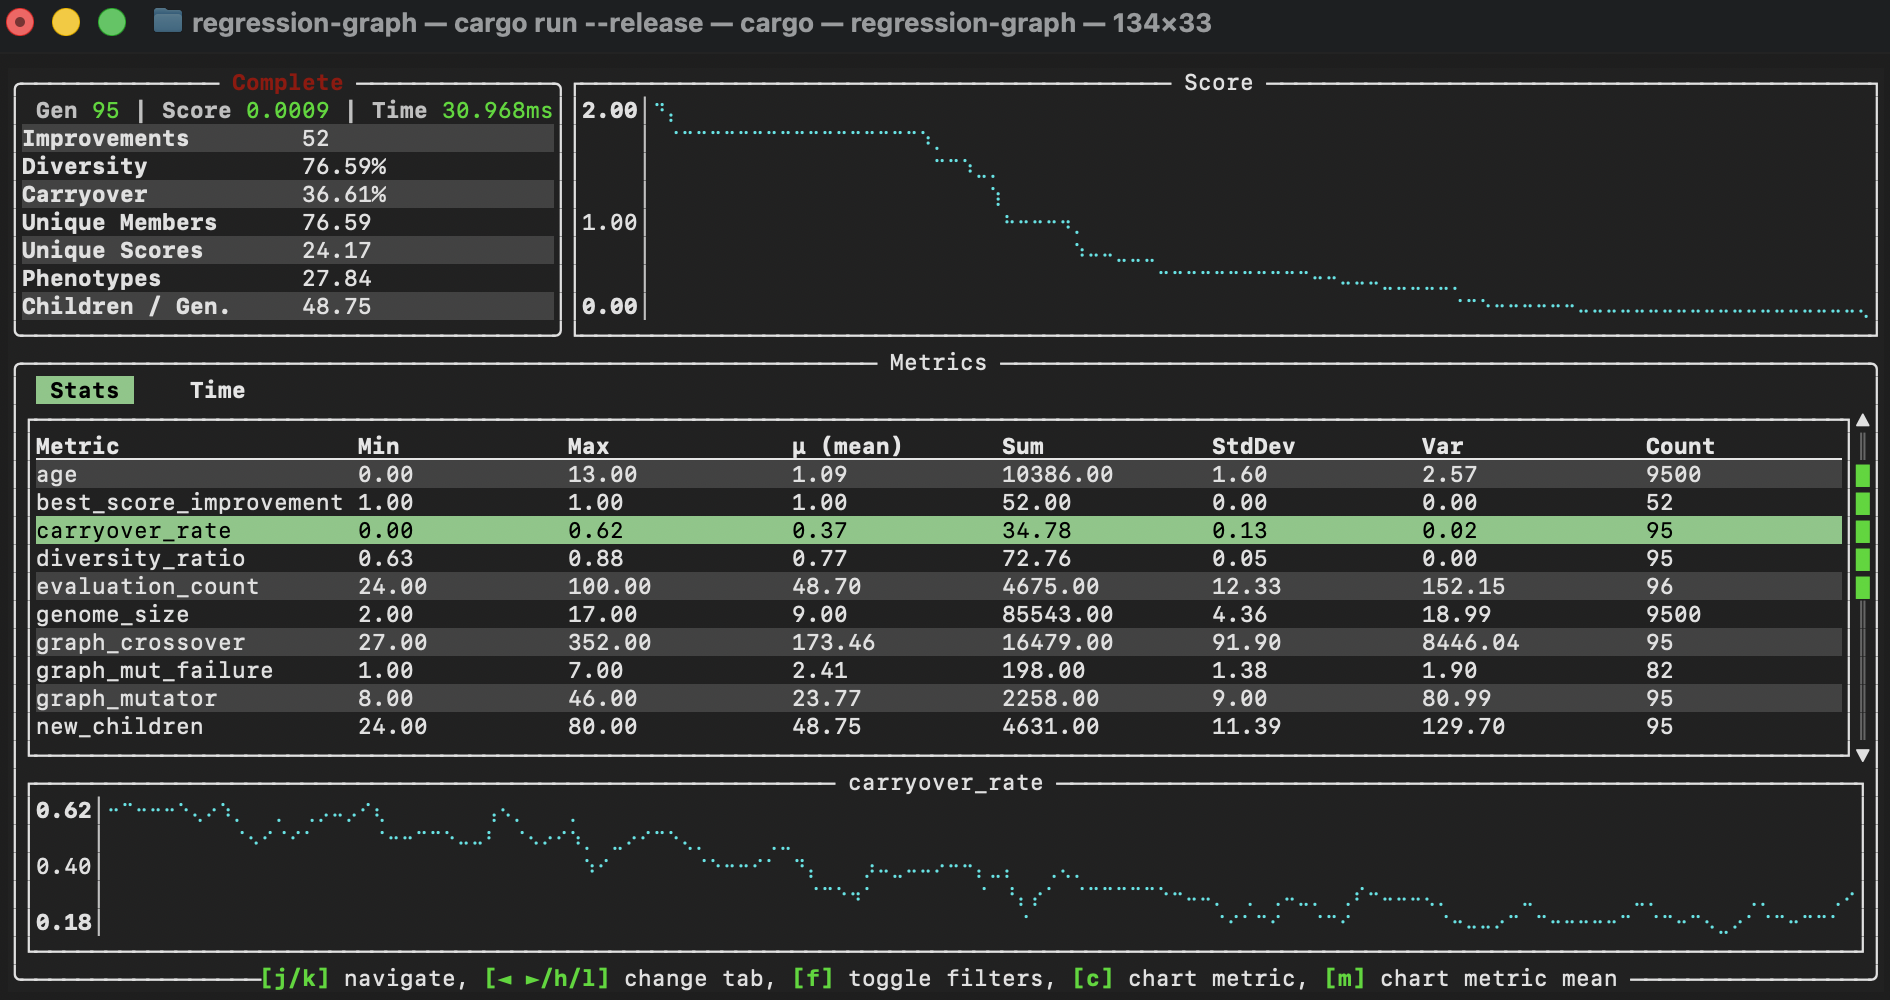Switch to the Time tab

tap(217, 390)
